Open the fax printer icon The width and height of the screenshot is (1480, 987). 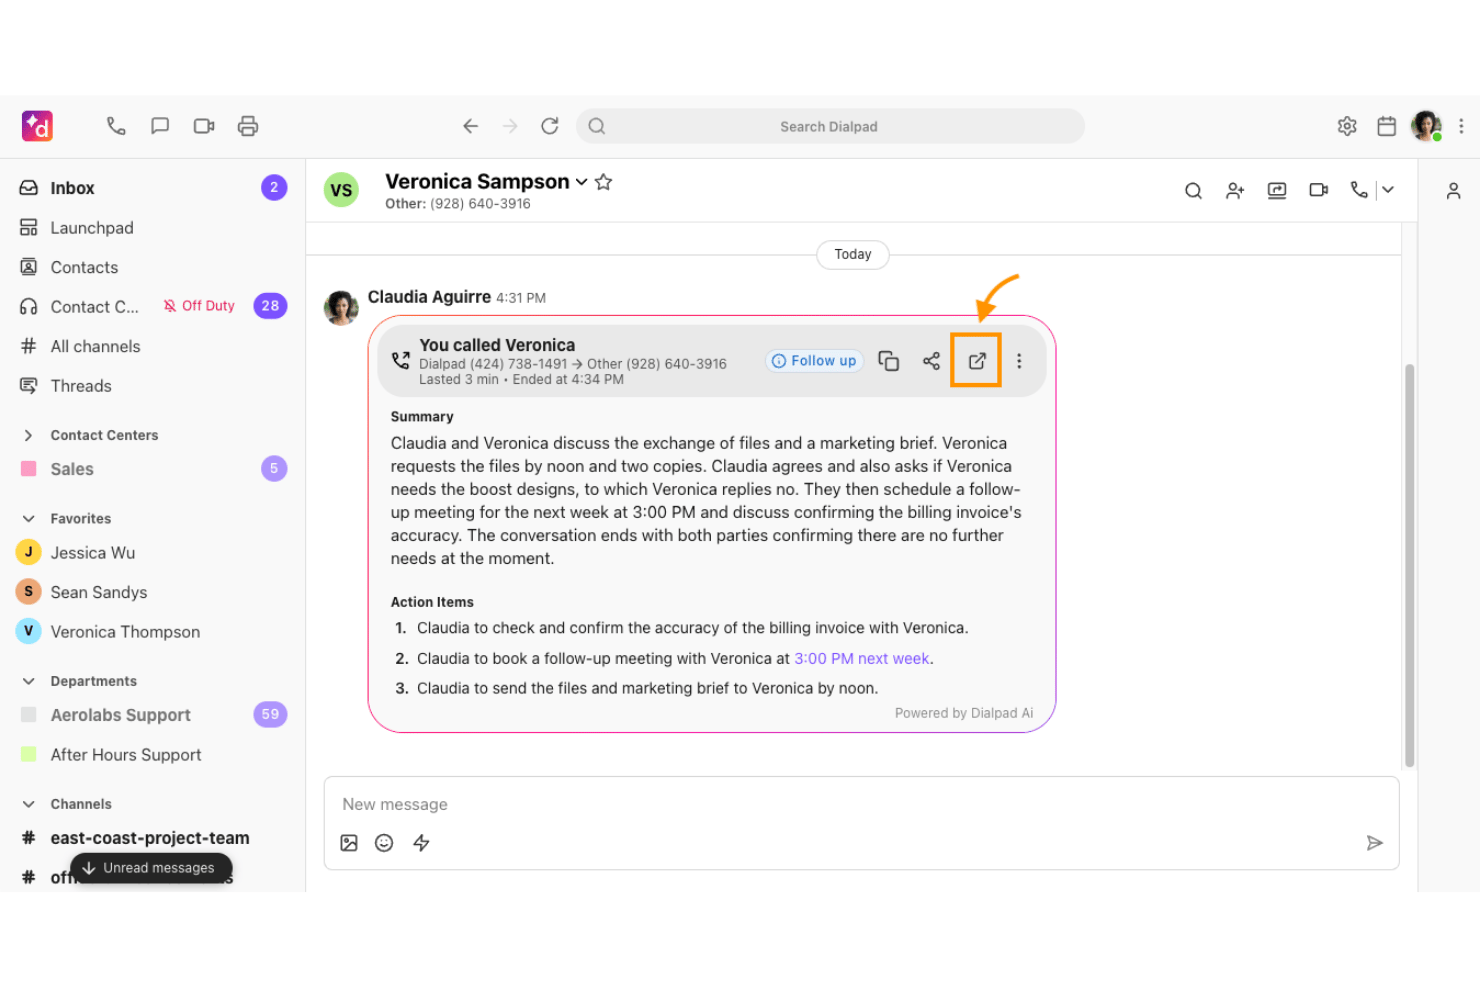pyautogui.click(x=248, y=126)
